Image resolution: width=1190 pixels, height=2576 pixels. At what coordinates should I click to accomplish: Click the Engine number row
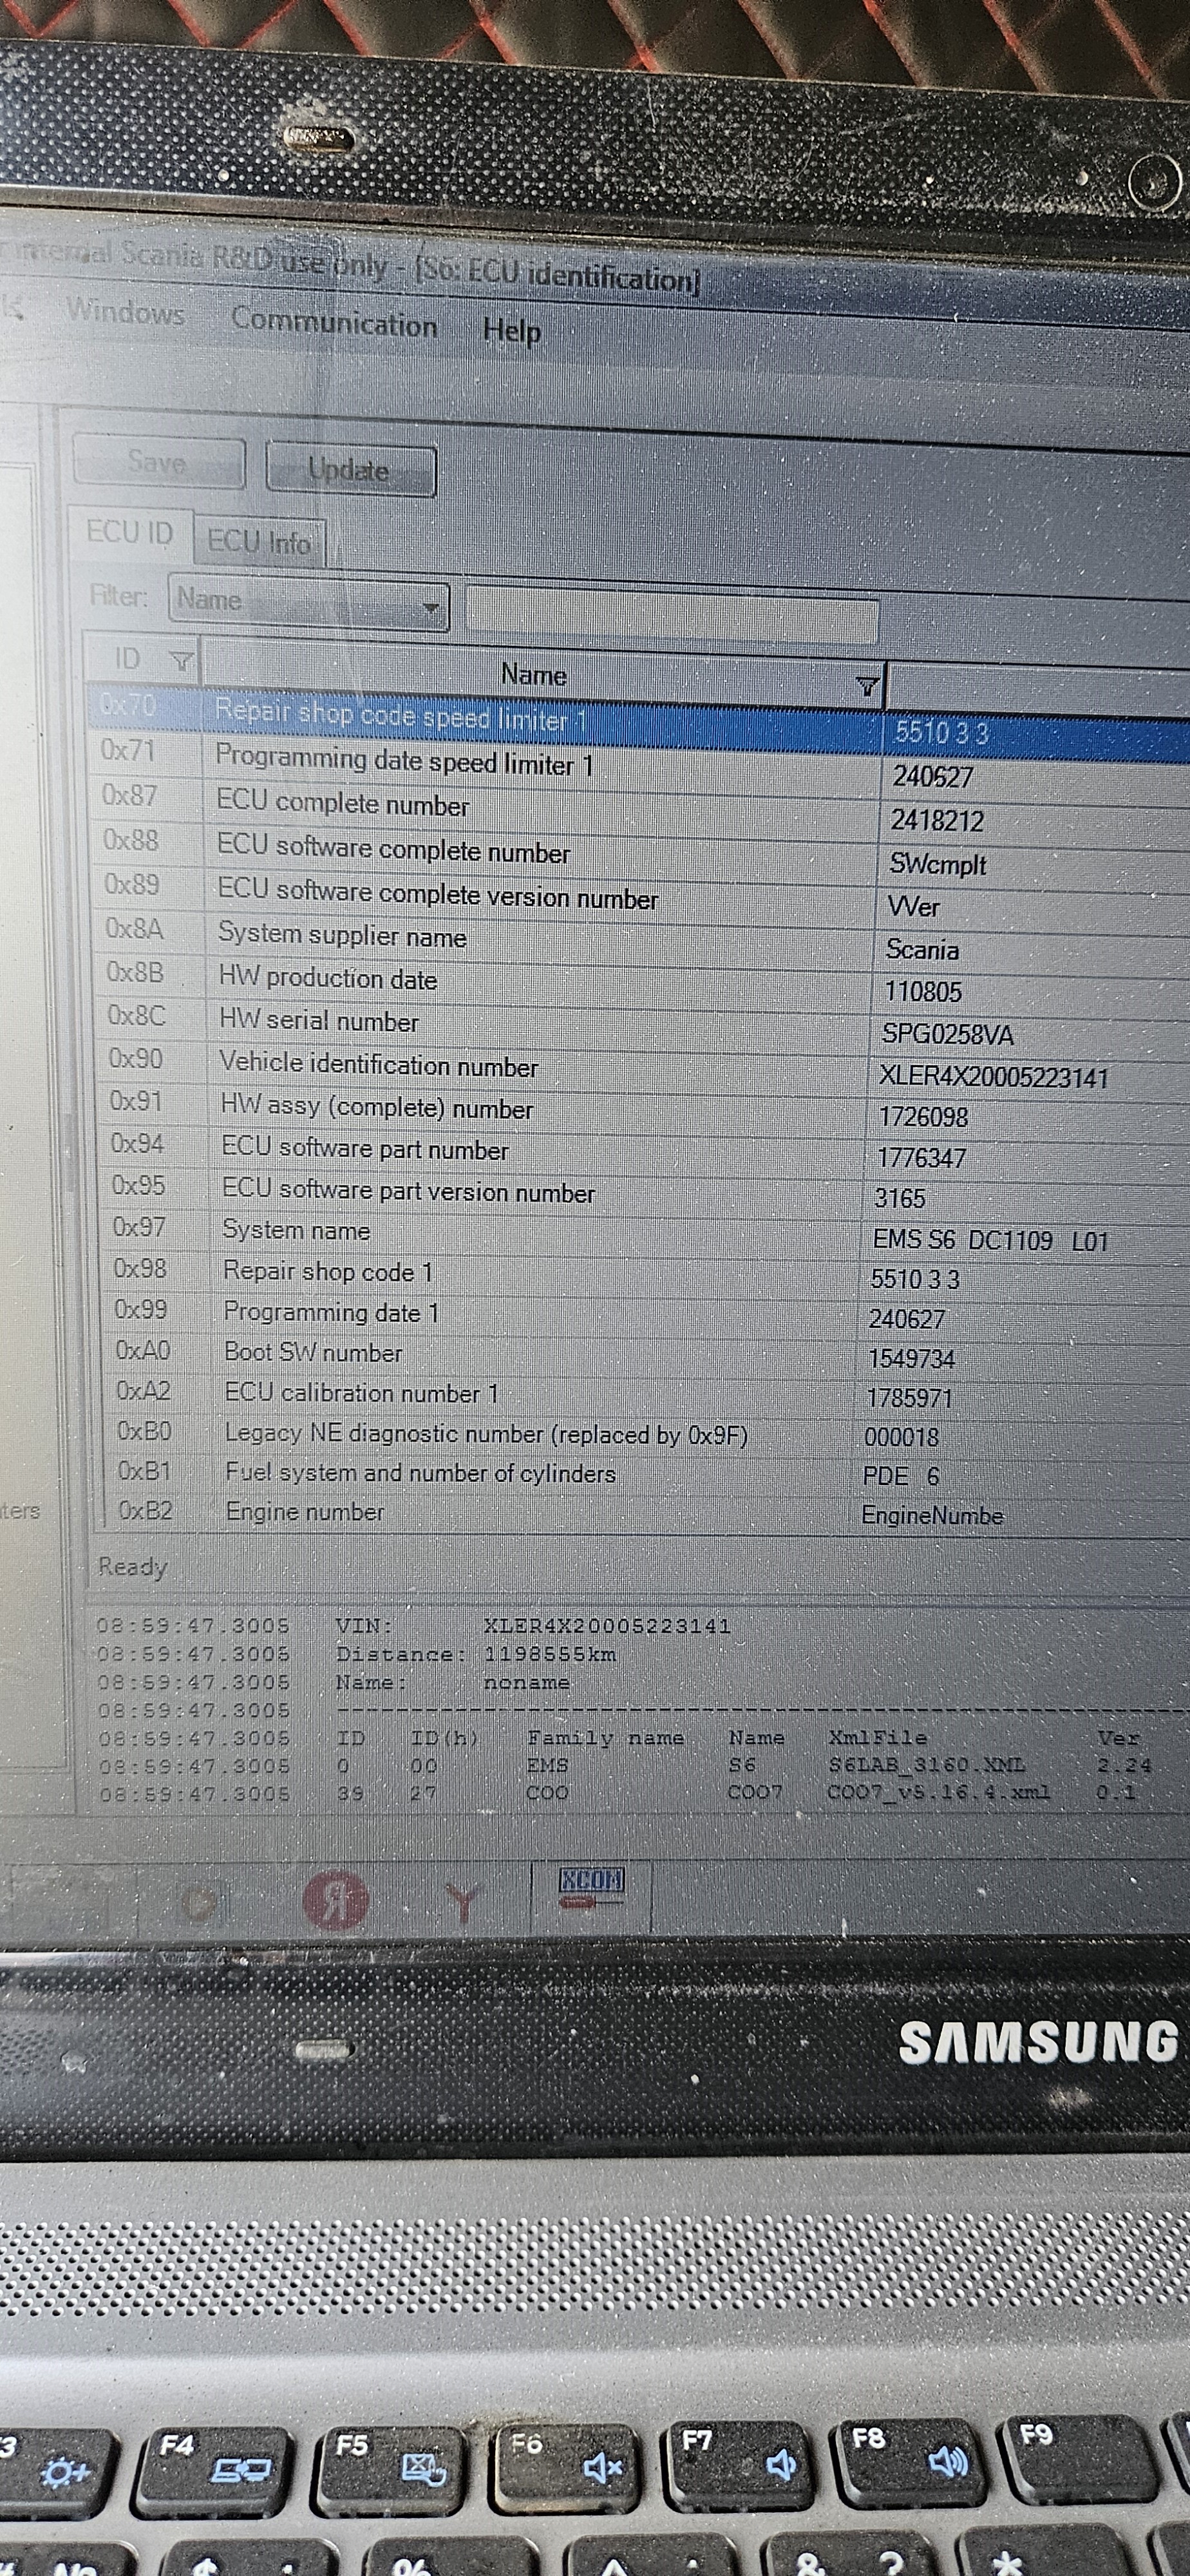[305, 1511]
